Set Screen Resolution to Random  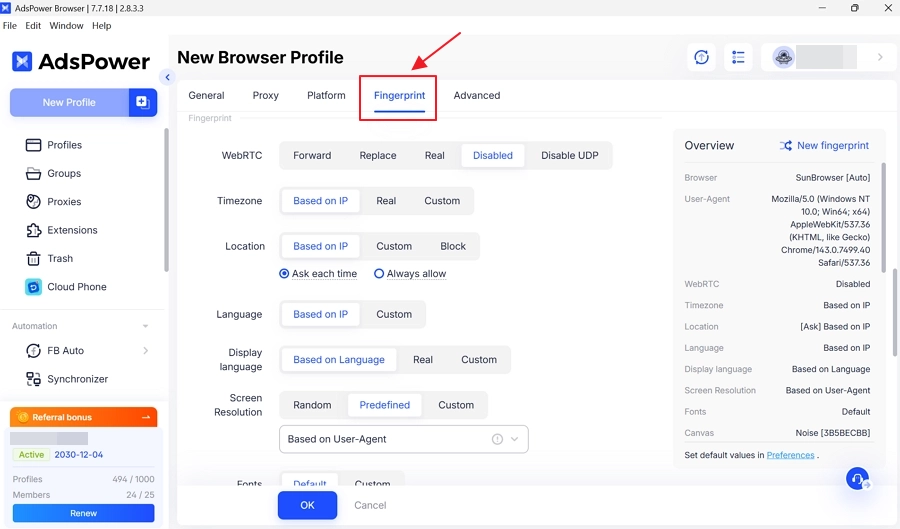pyautogui.click(x=312, y=405)
